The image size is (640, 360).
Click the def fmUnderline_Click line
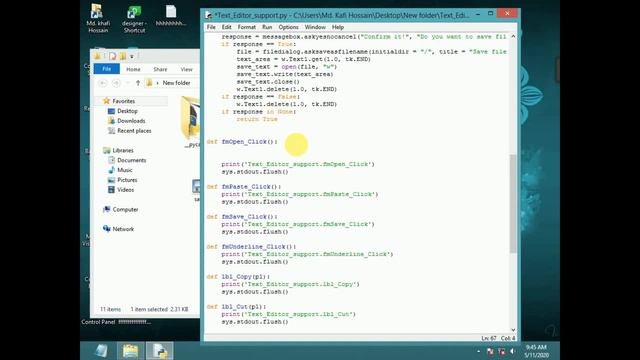click(x=251, y=247)
